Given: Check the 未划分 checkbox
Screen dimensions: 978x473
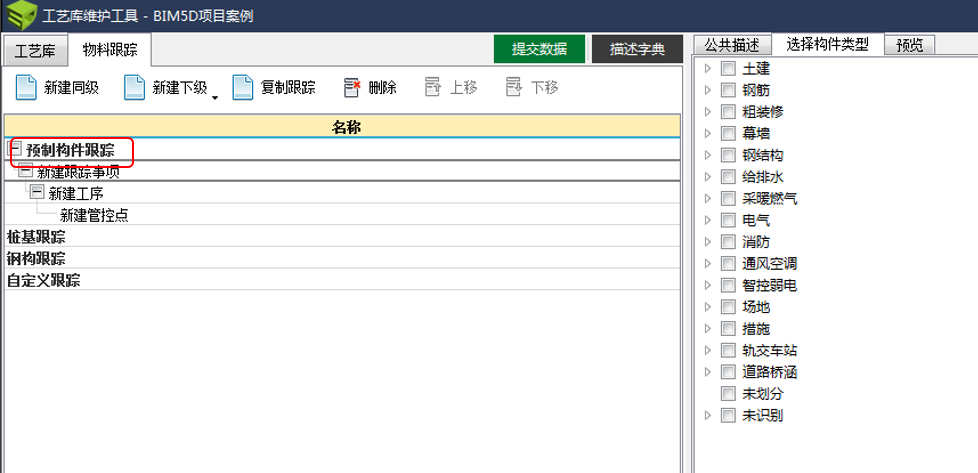Looking at the screenshot, I should pyautogui.click(x=728, y=393).
